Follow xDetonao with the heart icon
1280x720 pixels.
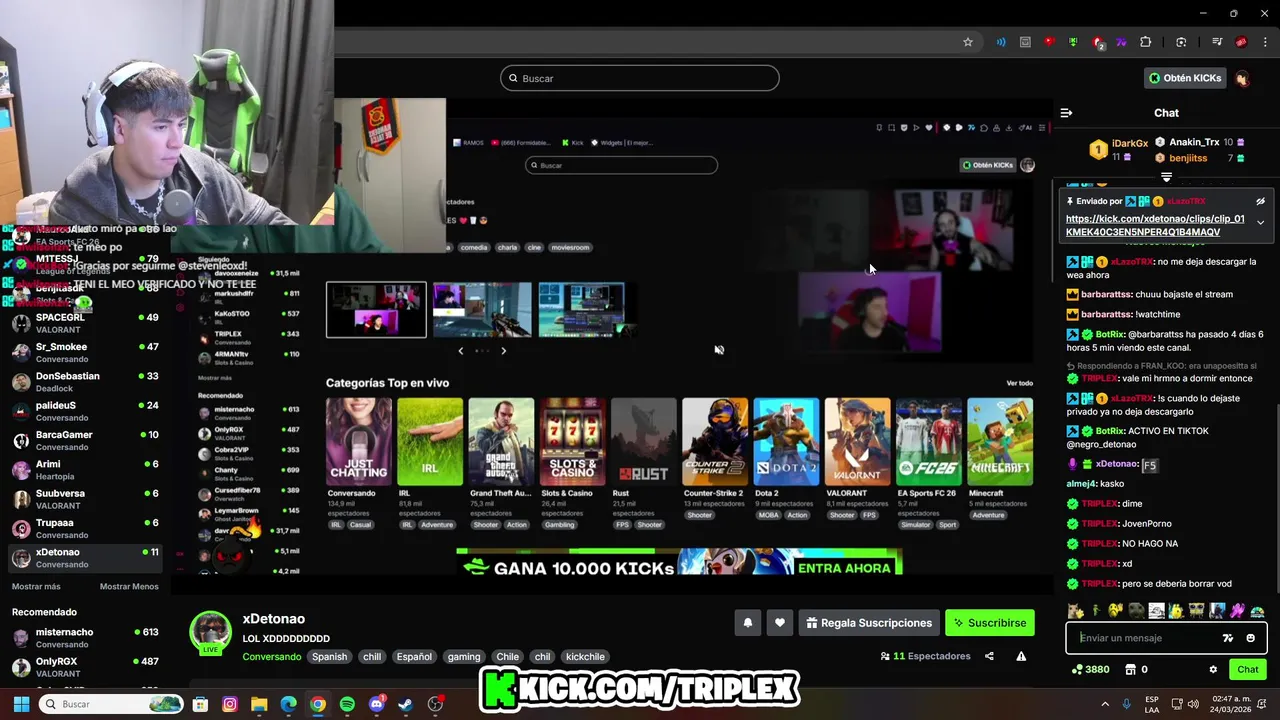[780, 623]
